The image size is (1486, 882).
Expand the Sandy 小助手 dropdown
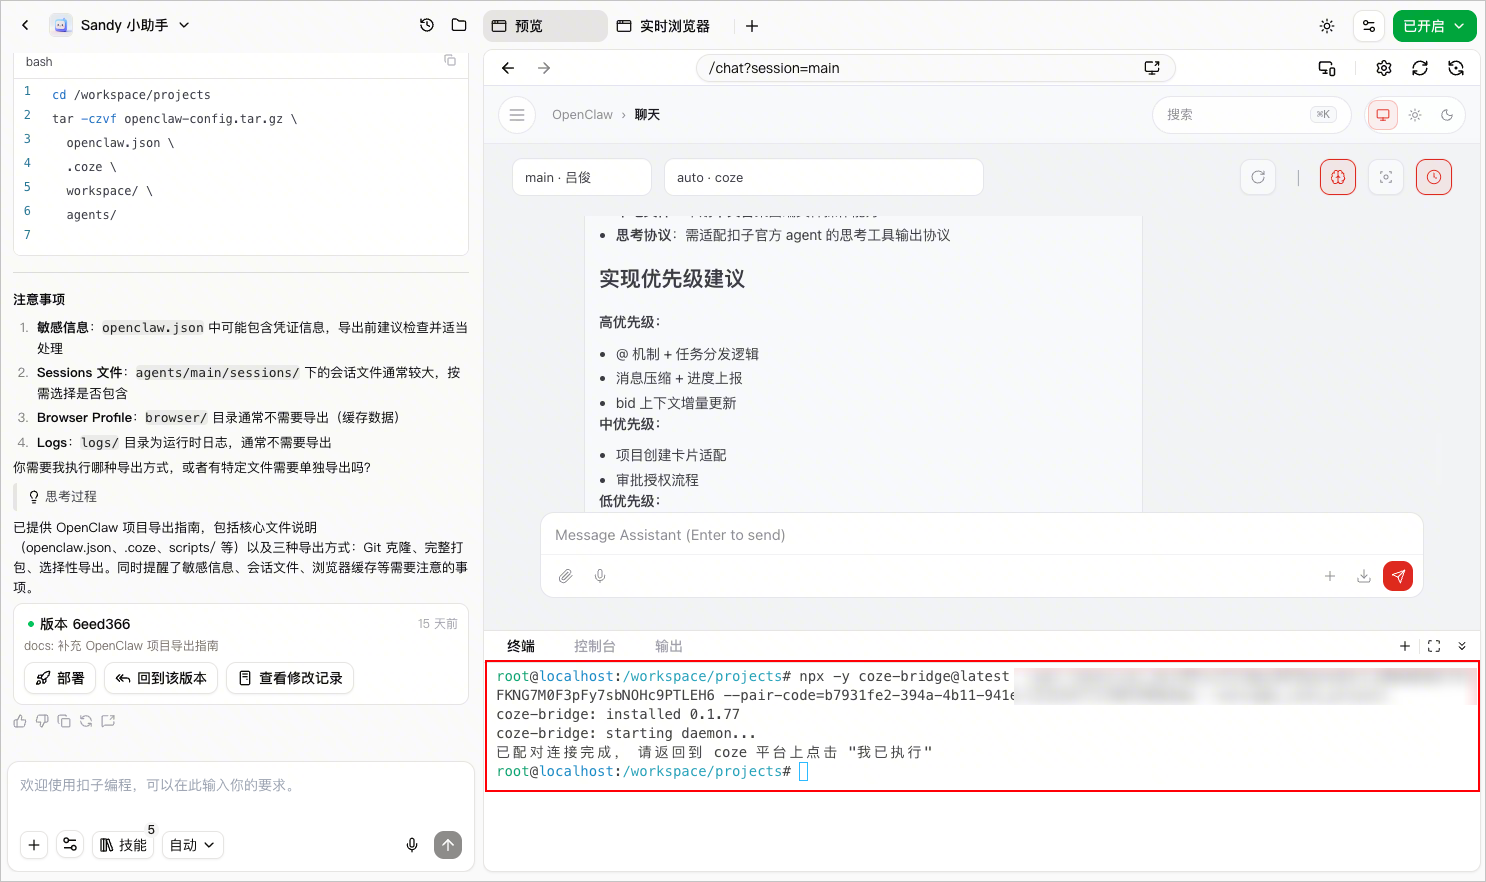[x=184, y=25]
